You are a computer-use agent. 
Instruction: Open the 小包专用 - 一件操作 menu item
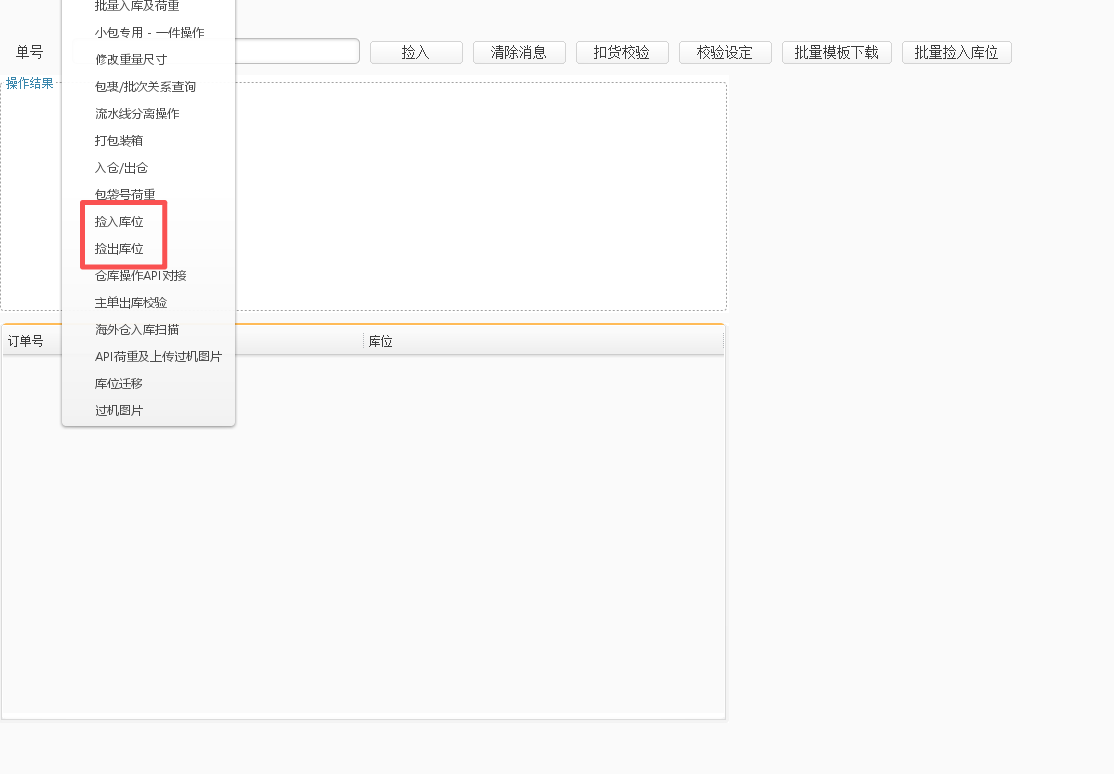pos(149,33)
